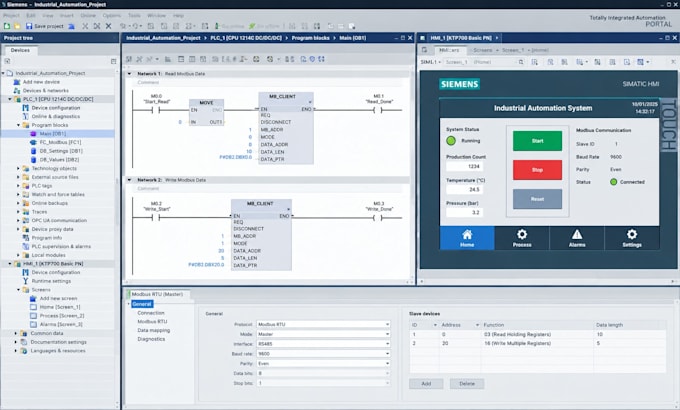This screenshot has height=410, width=680.
Task: Select Connection in the properties navigation
Action: point(151,313)
